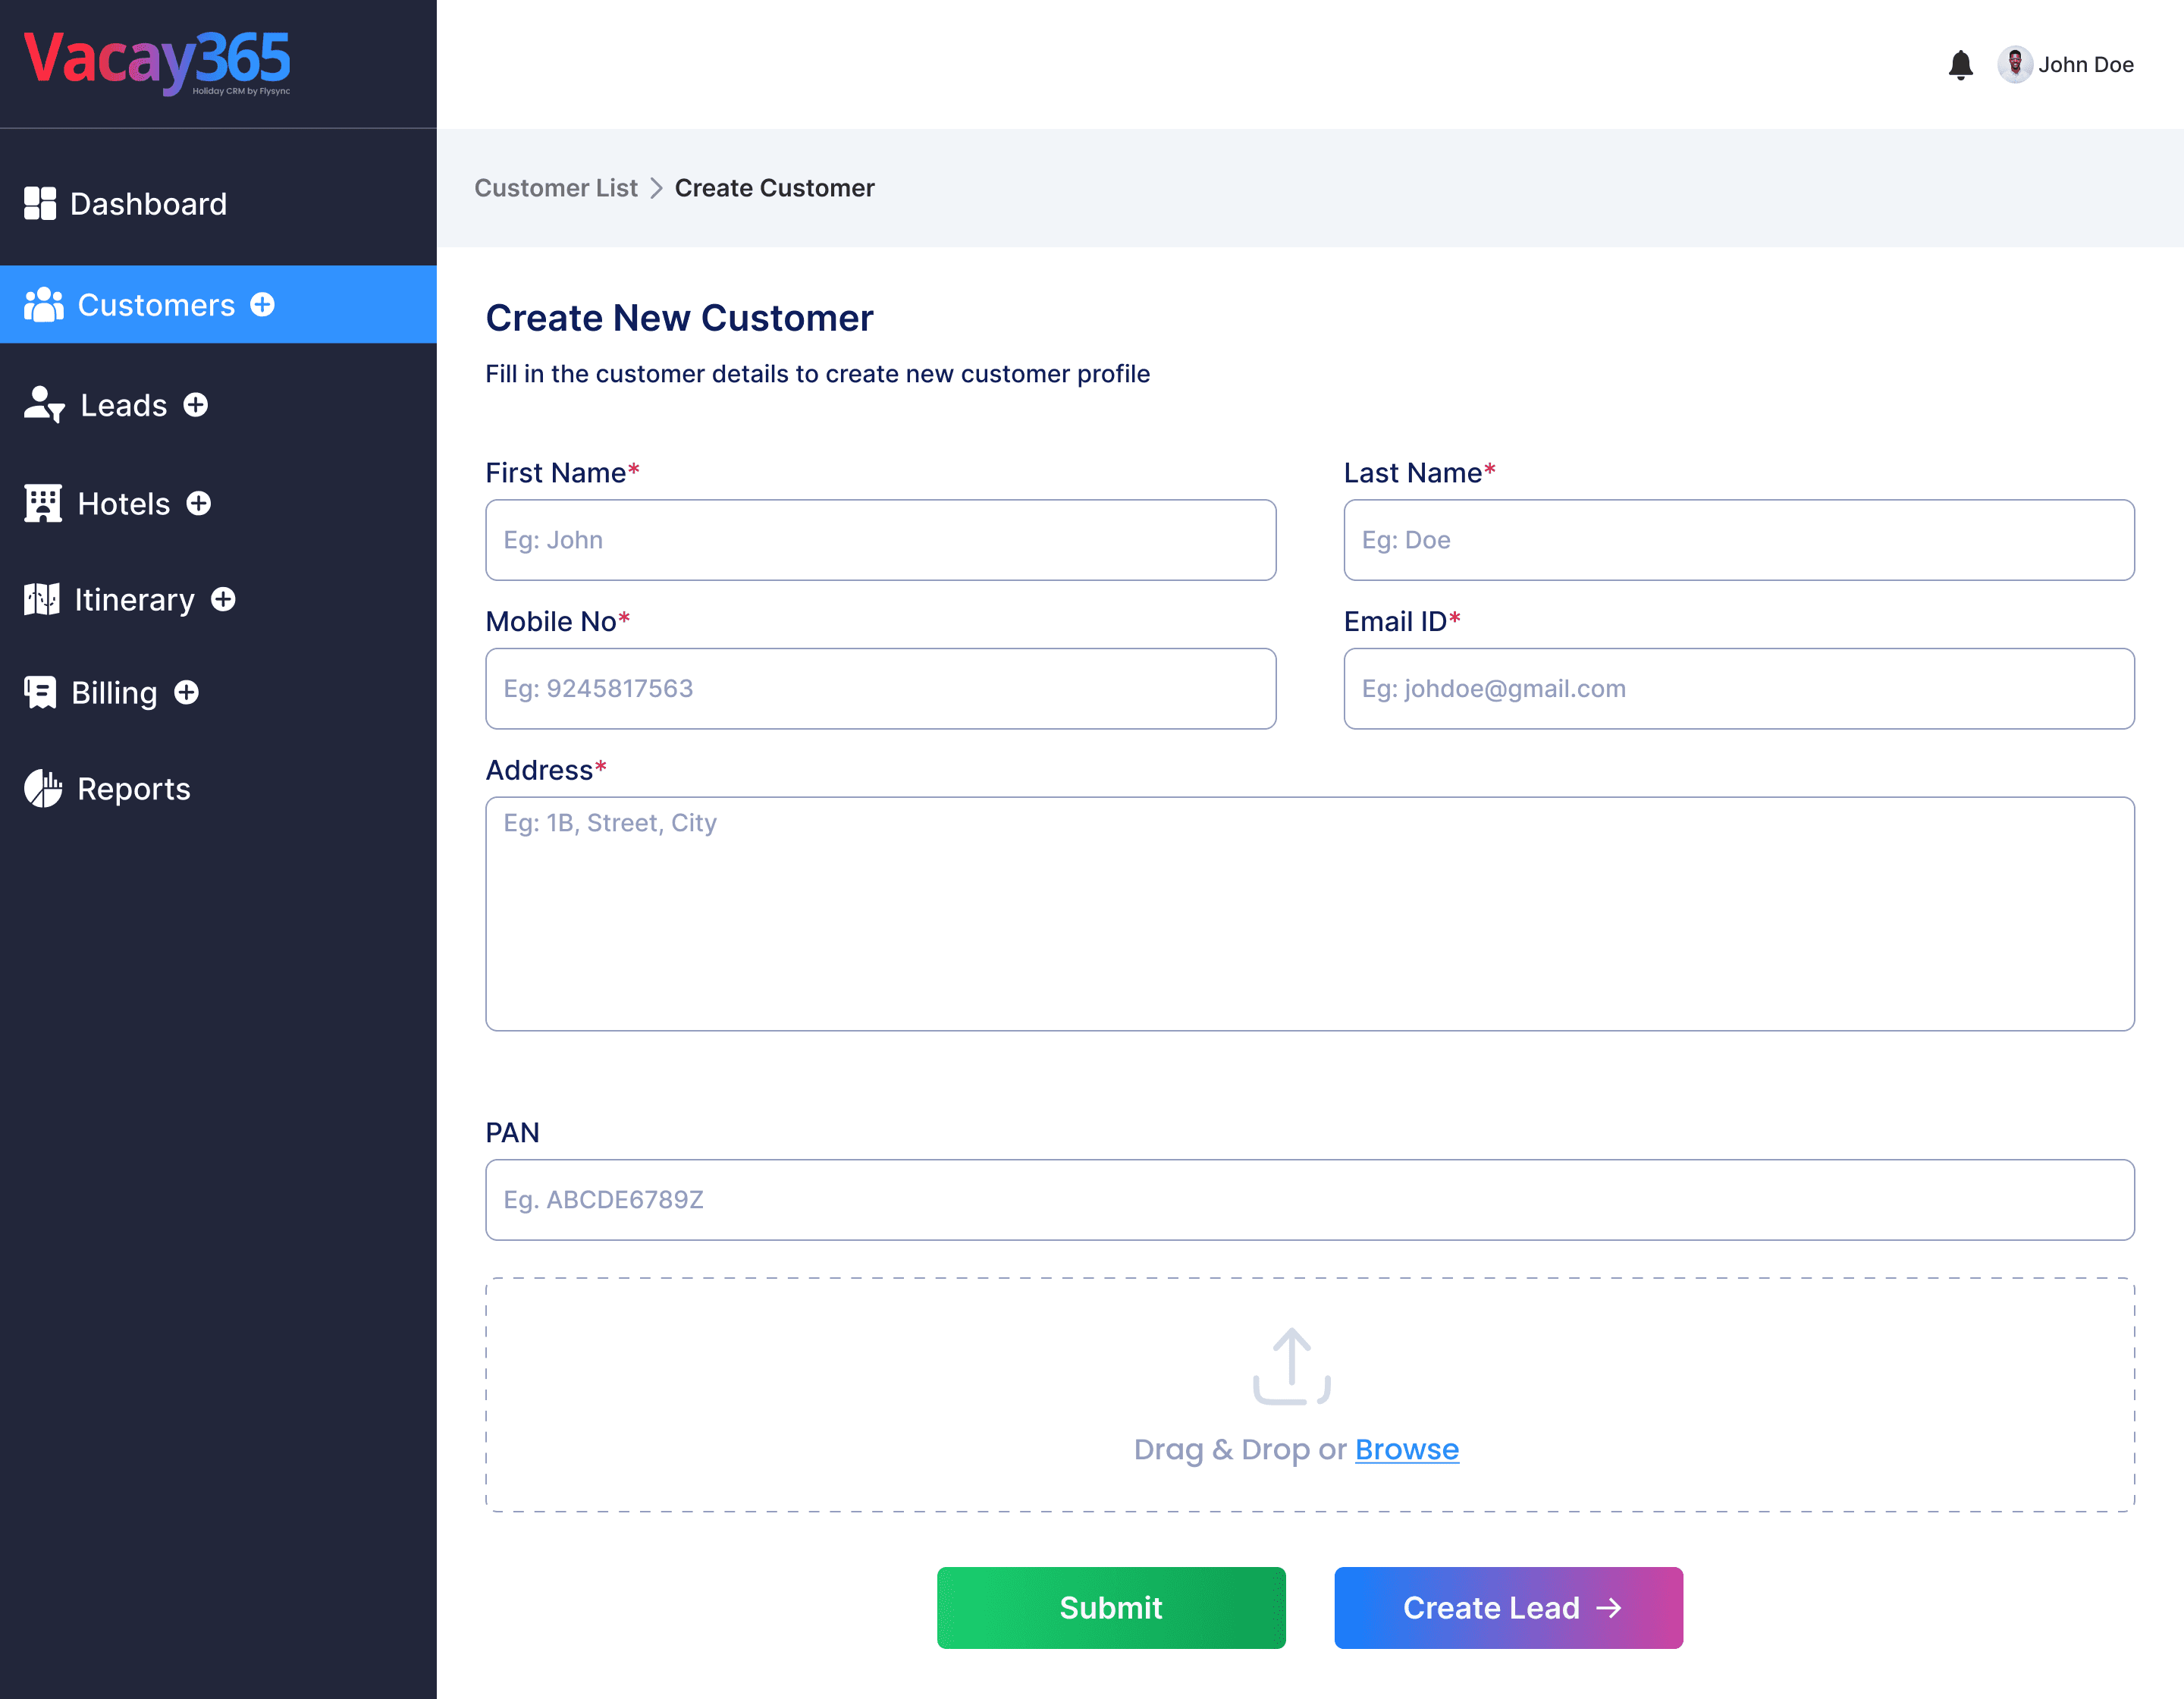Click the Vacay365 logo

(157, 62)
